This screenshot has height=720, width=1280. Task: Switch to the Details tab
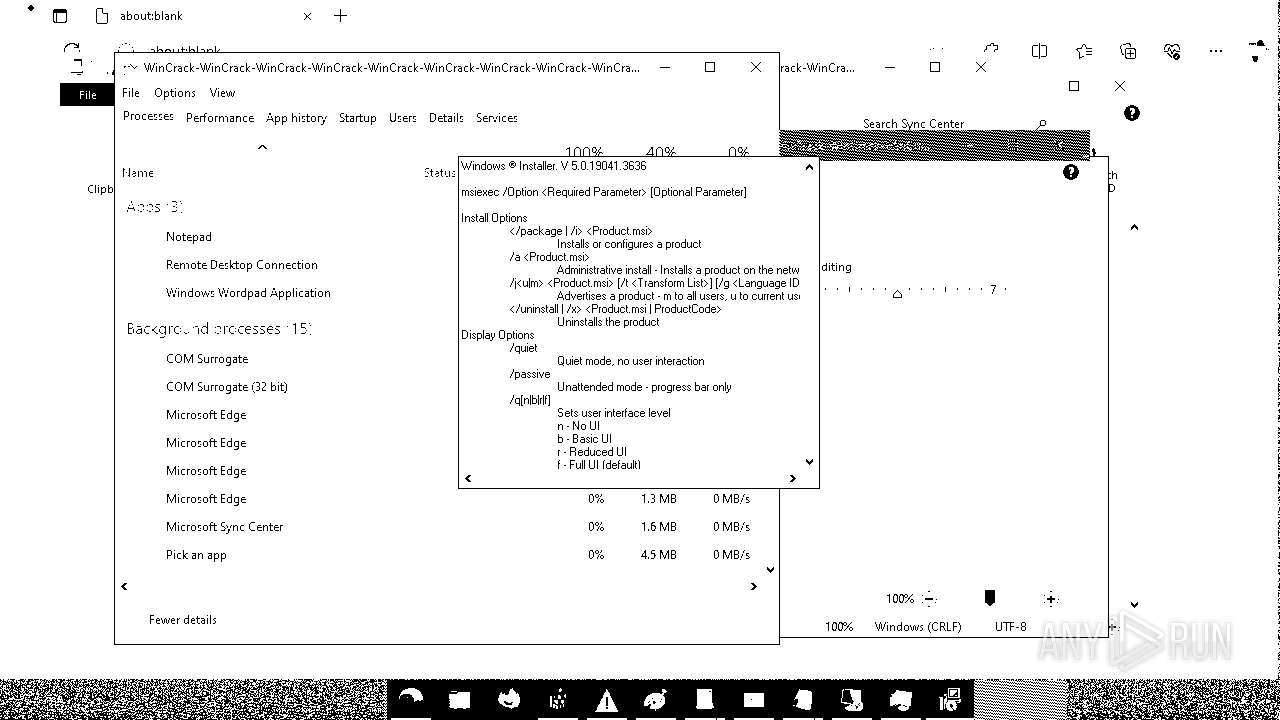(x=446, y=117)
